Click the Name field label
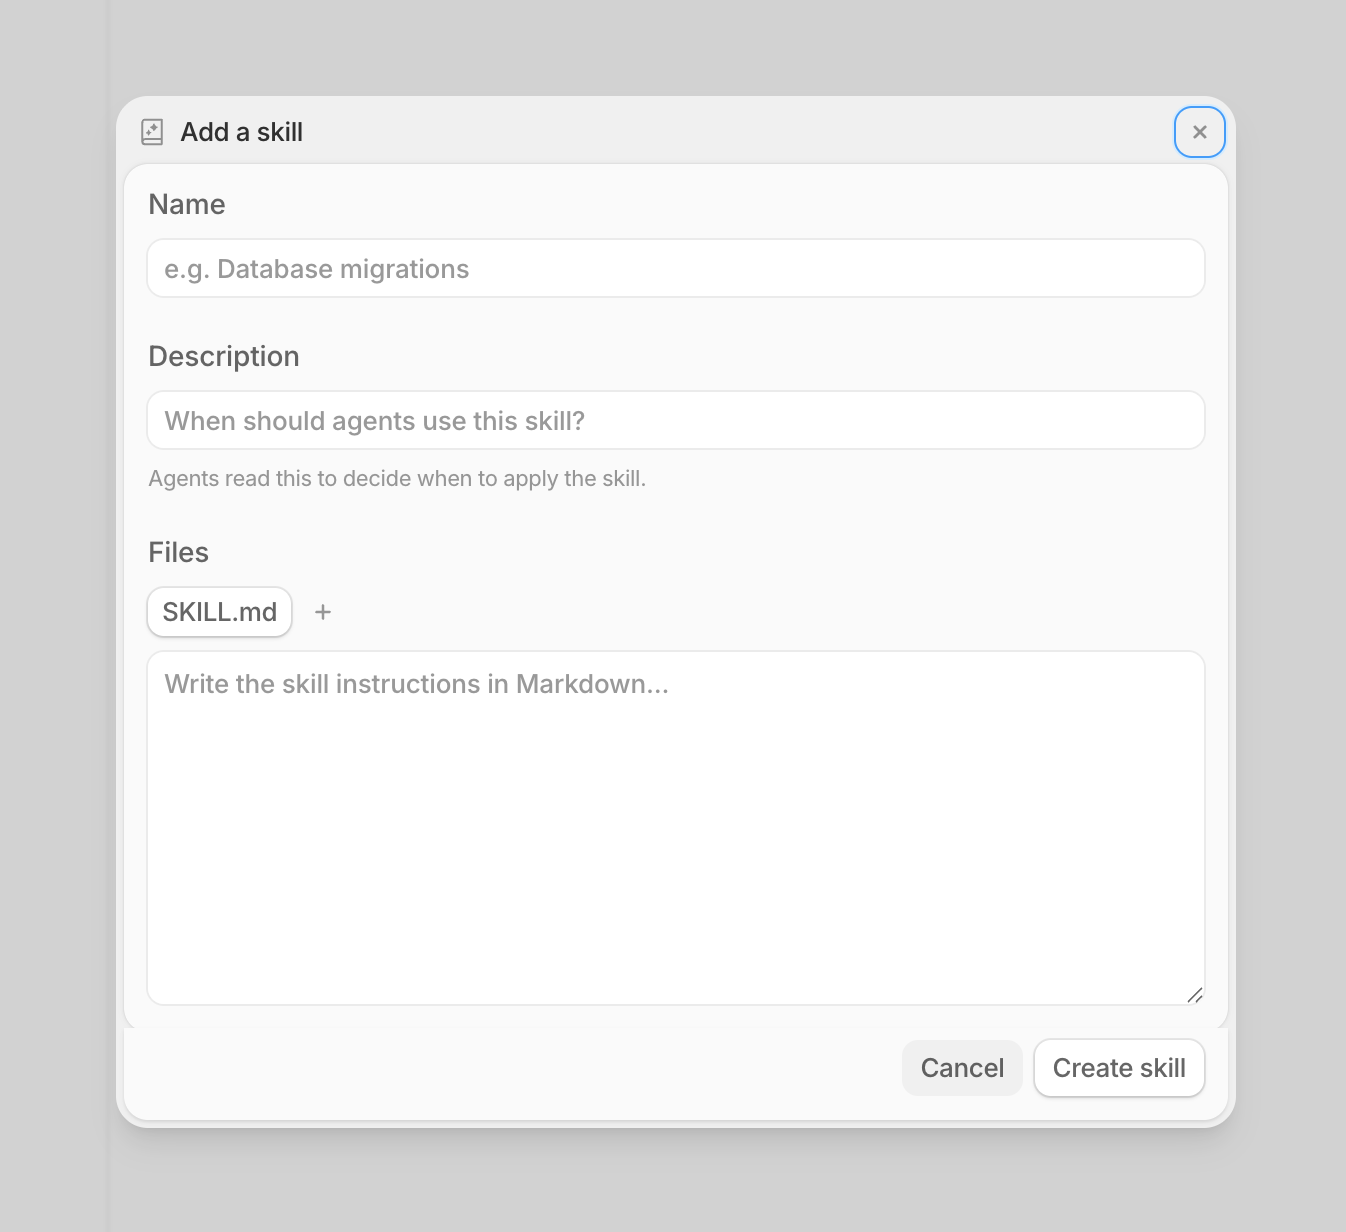The height and width of the screenshot is (1232, 1346). [187, 204]
